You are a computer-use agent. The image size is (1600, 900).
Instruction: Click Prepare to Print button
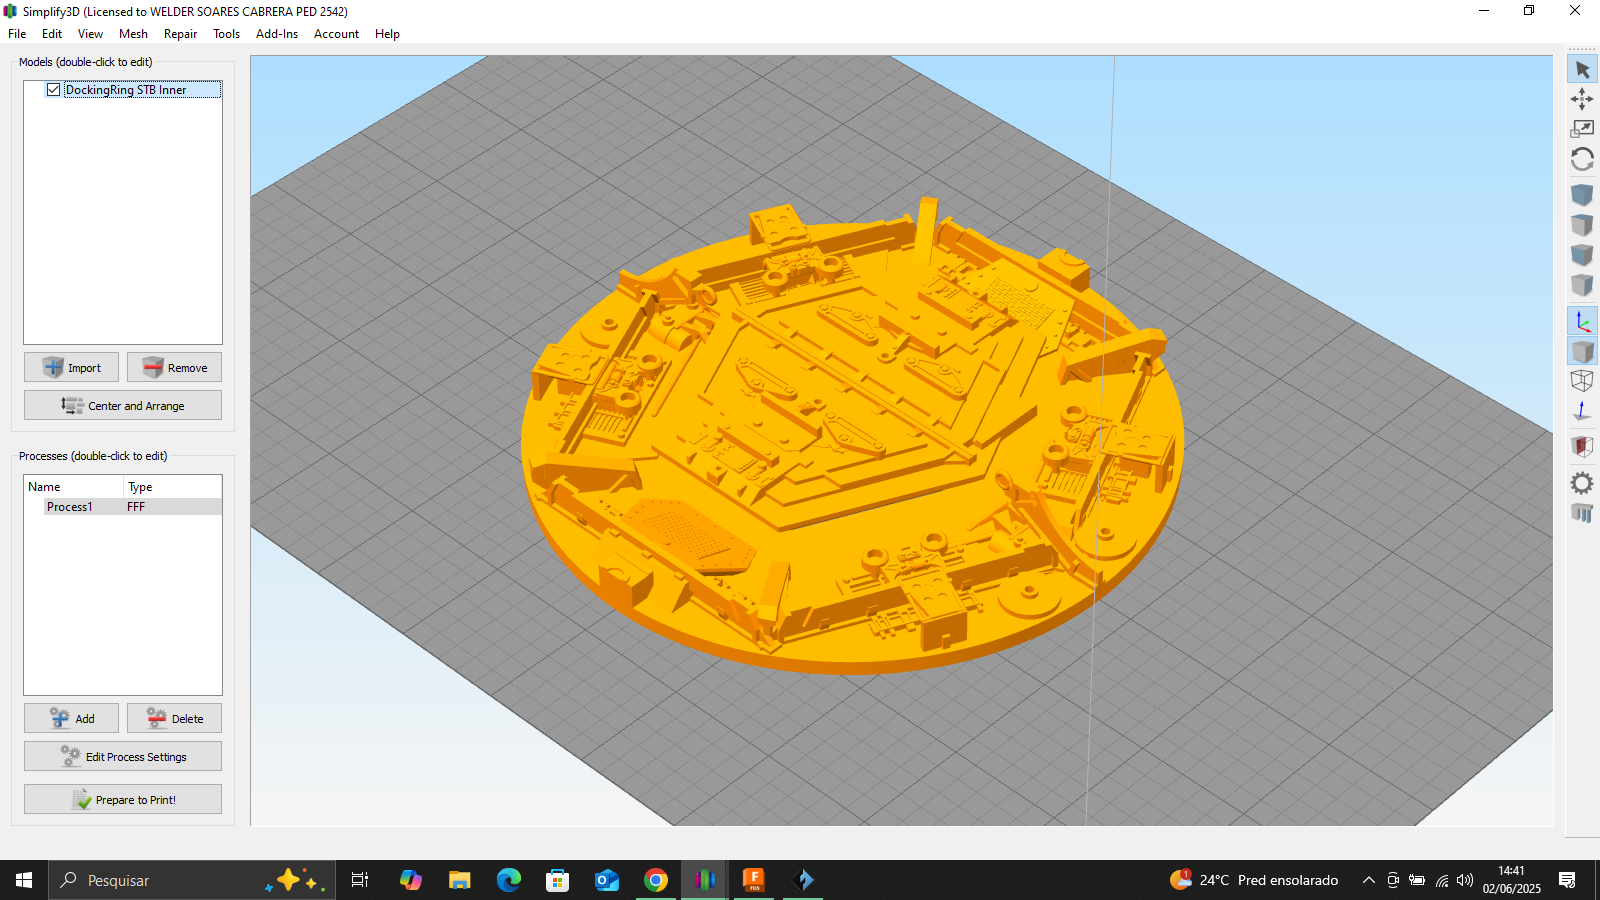(123, 799)
